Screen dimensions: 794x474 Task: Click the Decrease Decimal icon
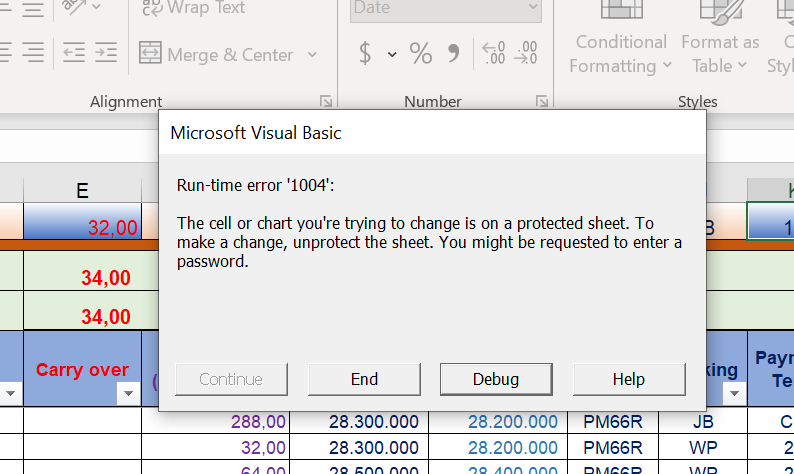pyautogui.click(x=526, y=53)
